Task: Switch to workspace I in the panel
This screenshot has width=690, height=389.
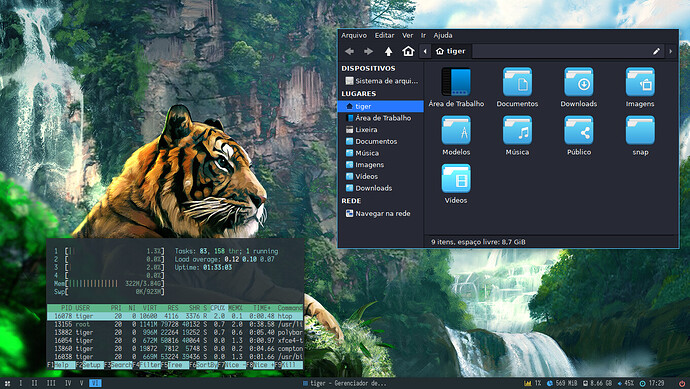Action: click(x=21, y=383)
